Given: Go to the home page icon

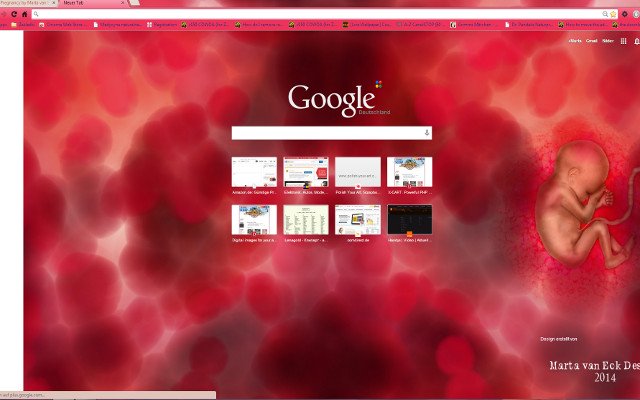Looking at the screenshot, I should (24, 14).
